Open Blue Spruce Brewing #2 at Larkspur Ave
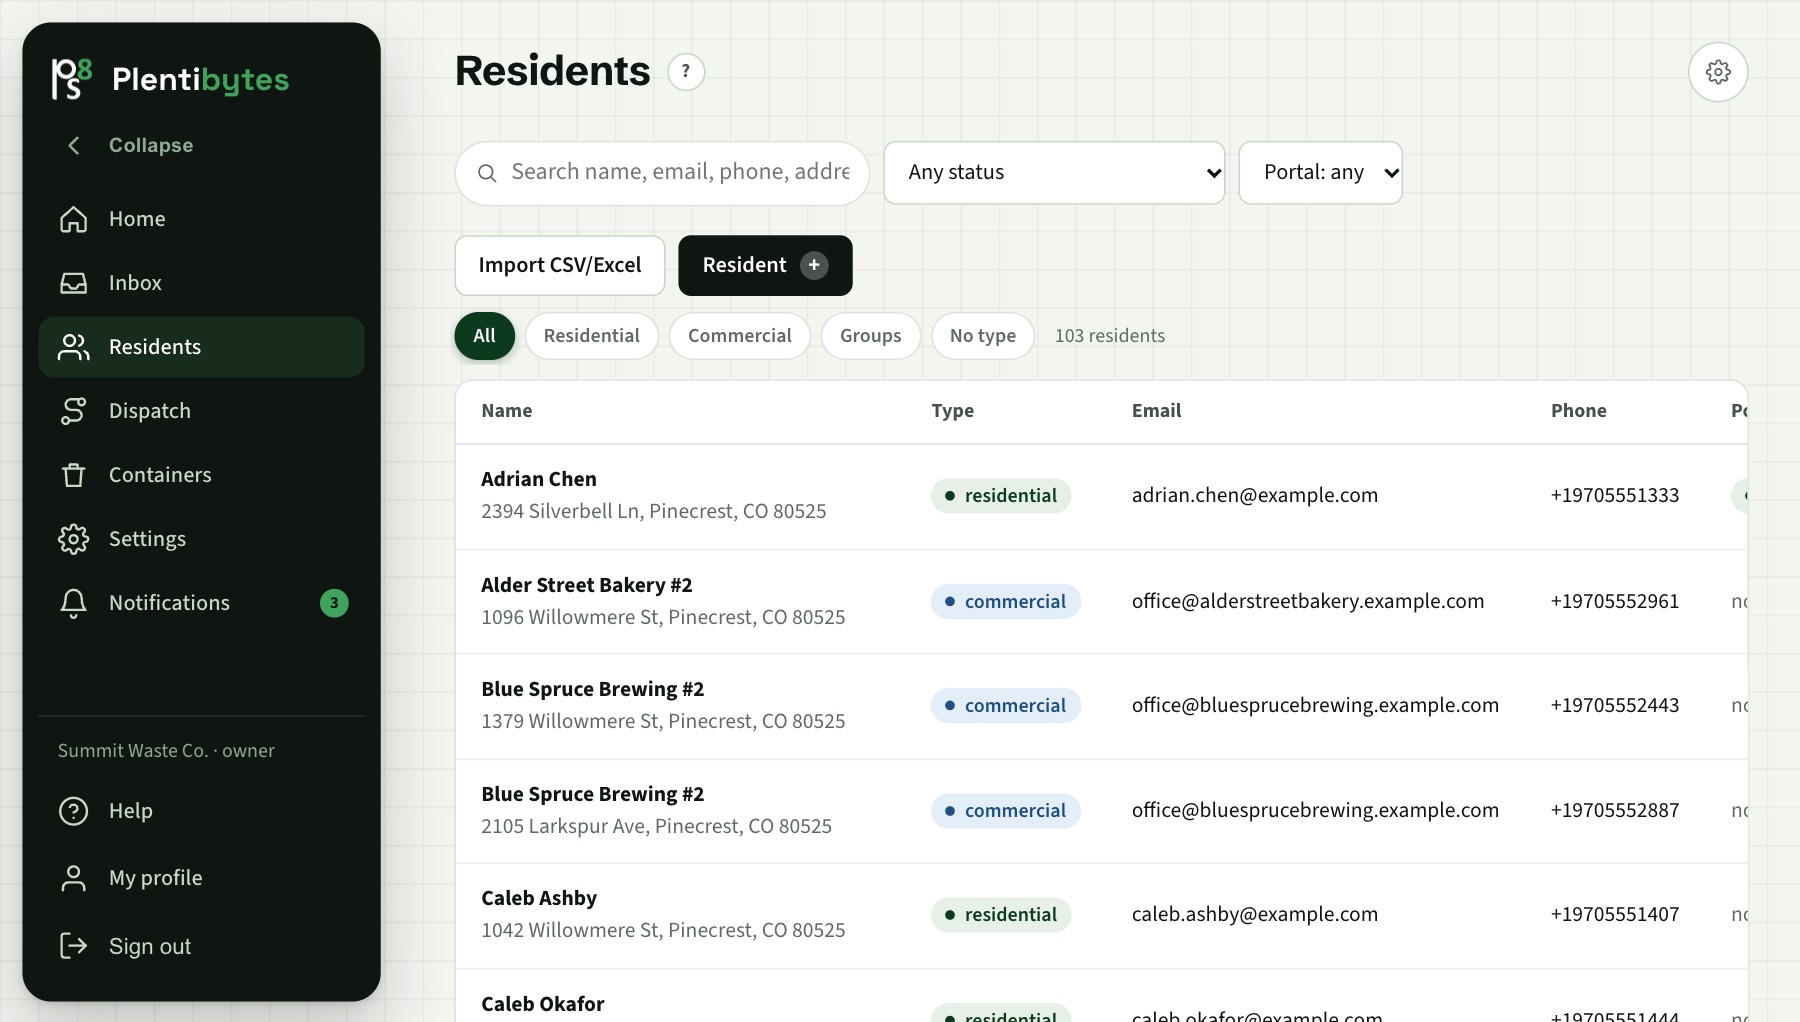This screenshot has width=1800, height=1022. pyautogui.click(x=1101, y=811)
